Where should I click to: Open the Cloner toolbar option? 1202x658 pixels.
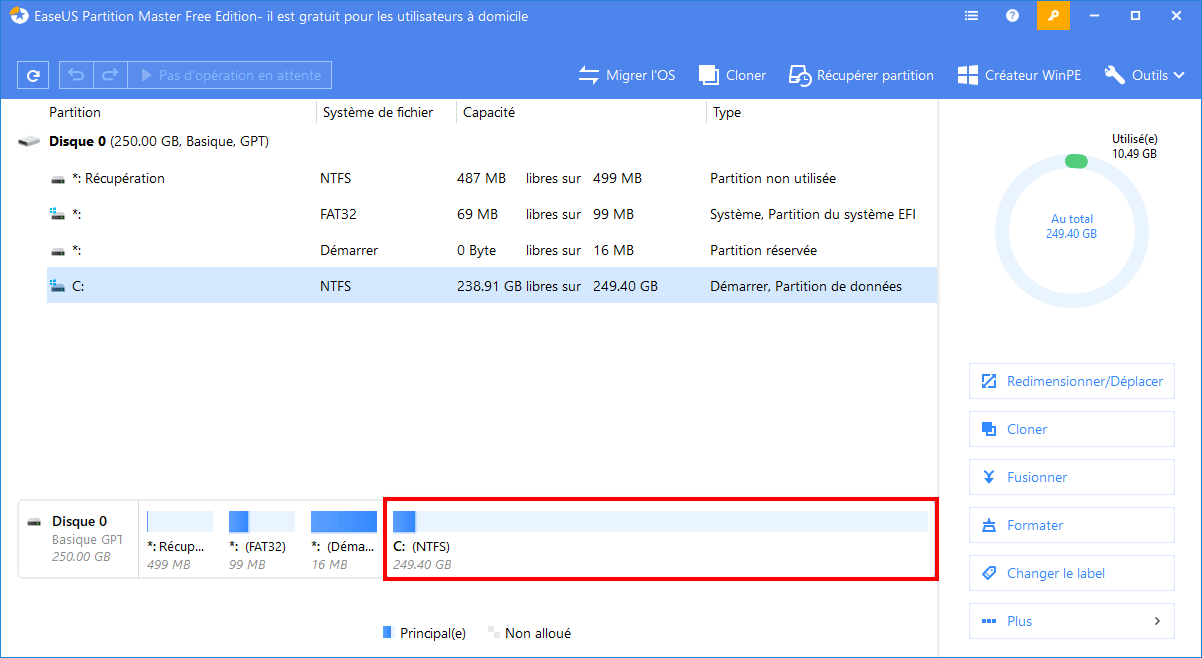[732, 75]
